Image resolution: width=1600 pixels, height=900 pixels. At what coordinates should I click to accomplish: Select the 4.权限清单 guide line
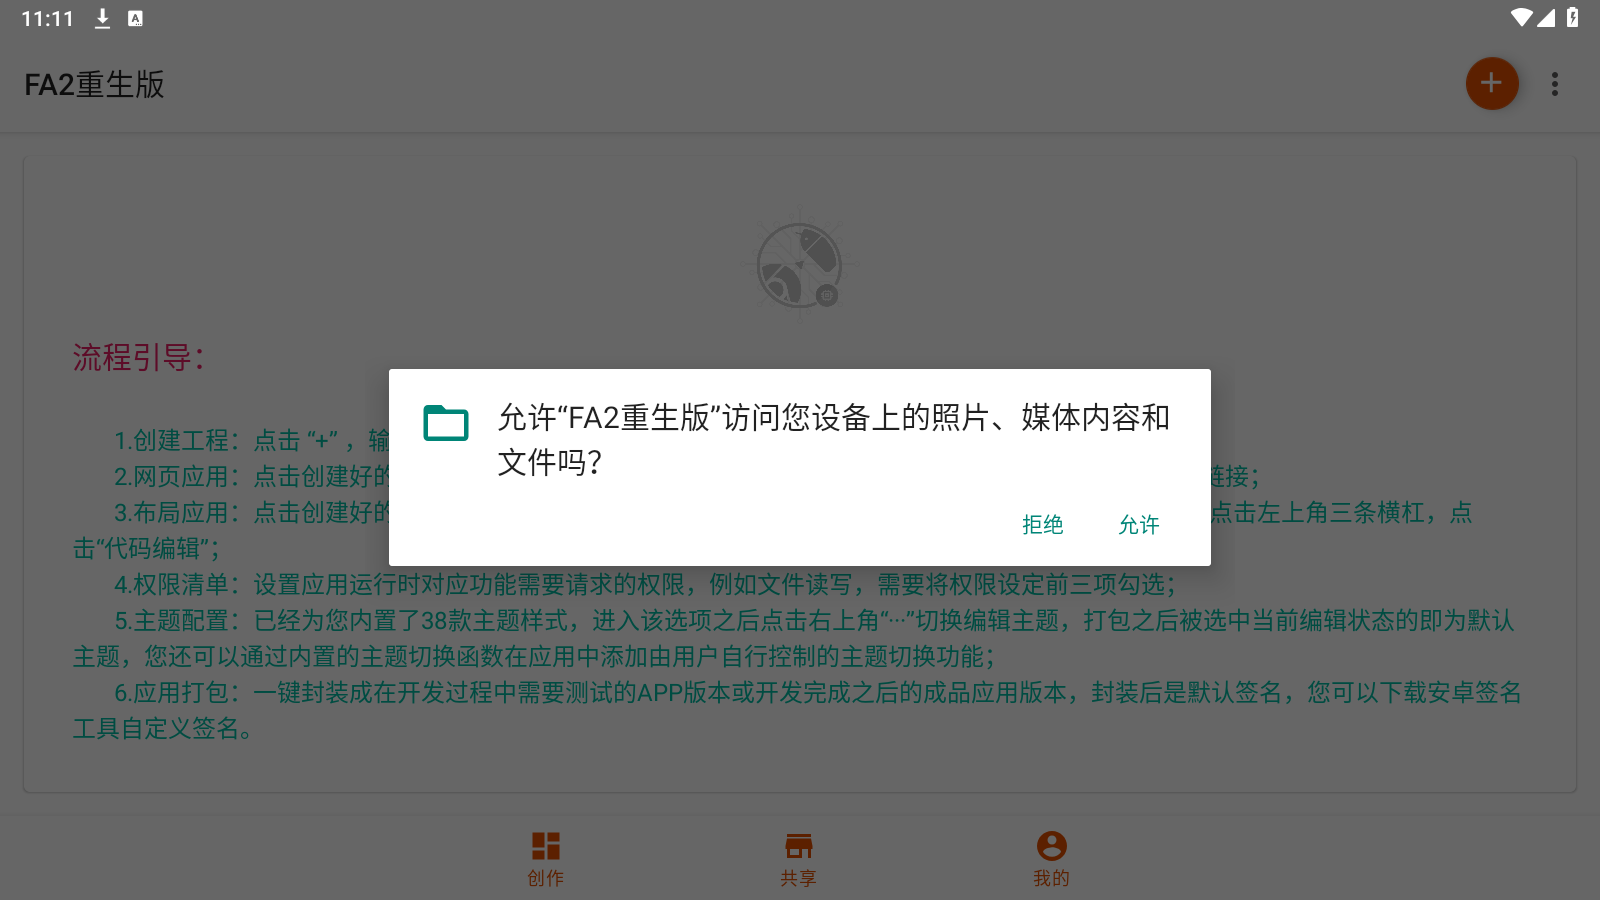(645, 584)
